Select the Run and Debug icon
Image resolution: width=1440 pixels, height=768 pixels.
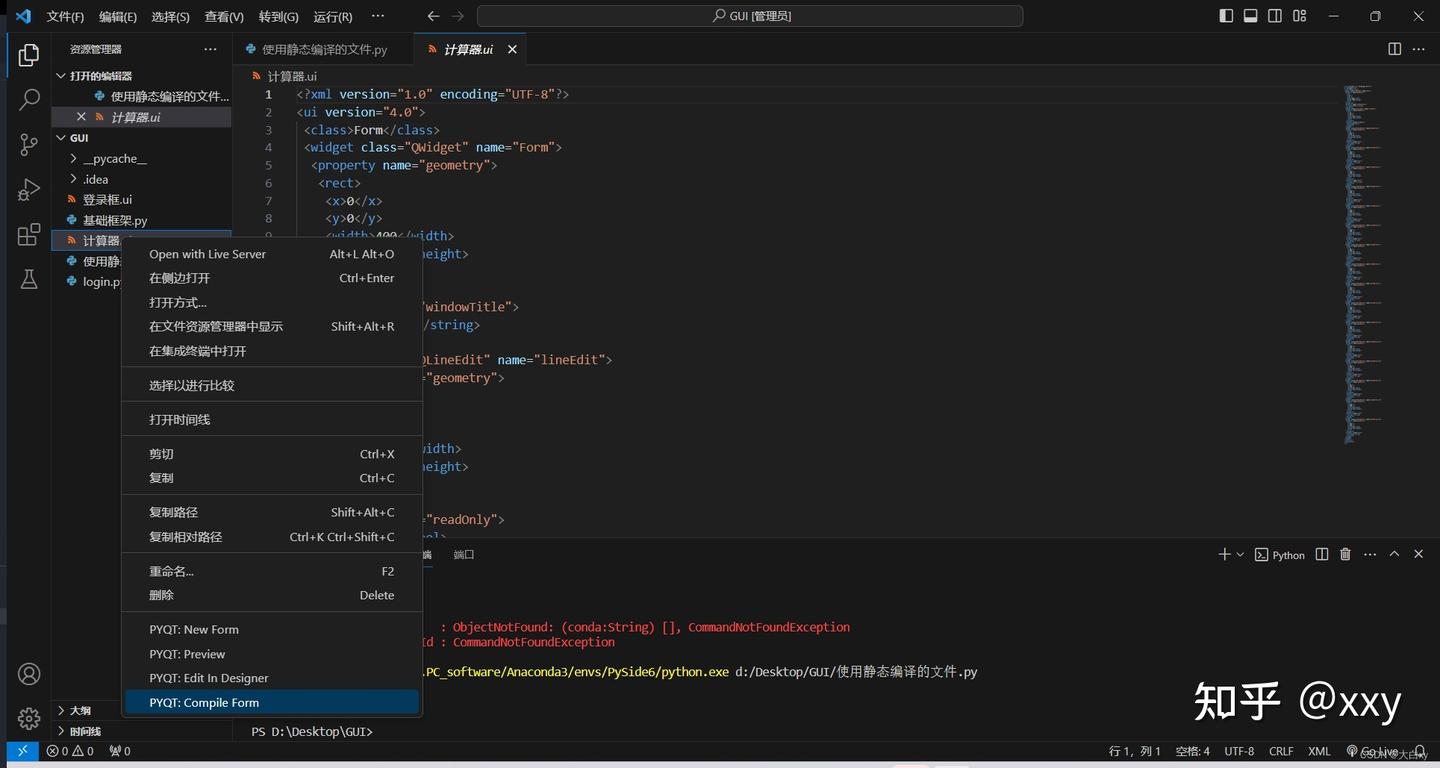point(29,190)
